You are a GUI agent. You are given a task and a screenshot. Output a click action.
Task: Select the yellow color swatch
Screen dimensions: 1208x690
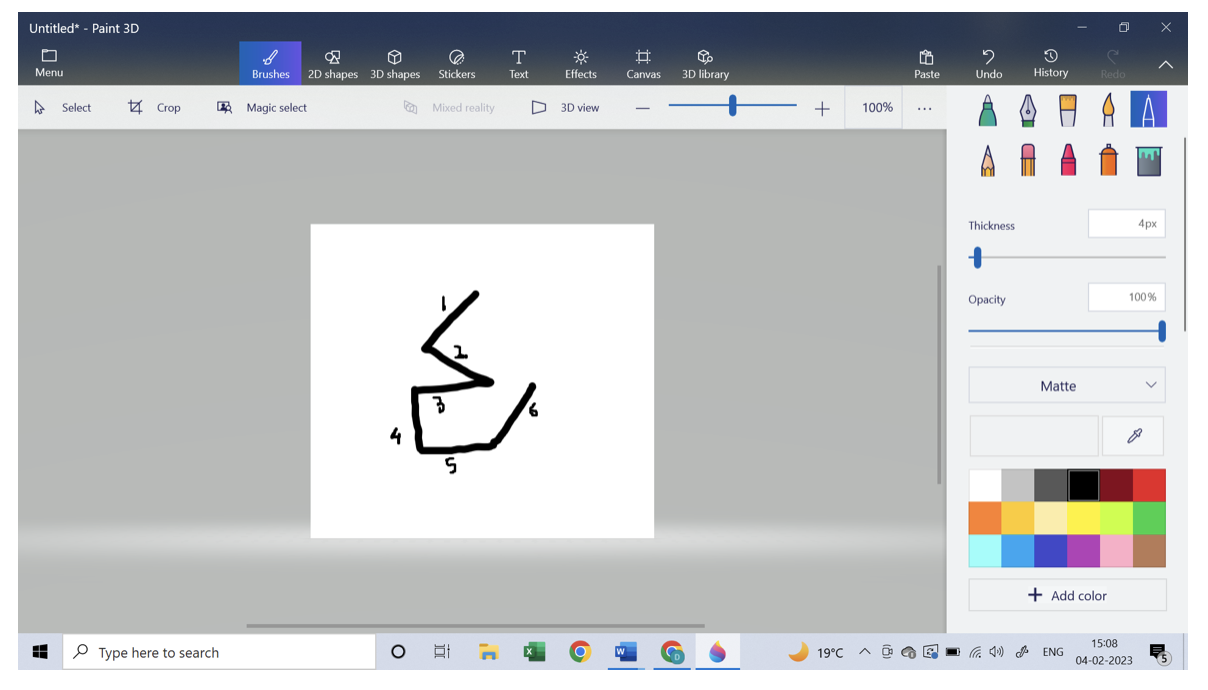coord(1083,518)
